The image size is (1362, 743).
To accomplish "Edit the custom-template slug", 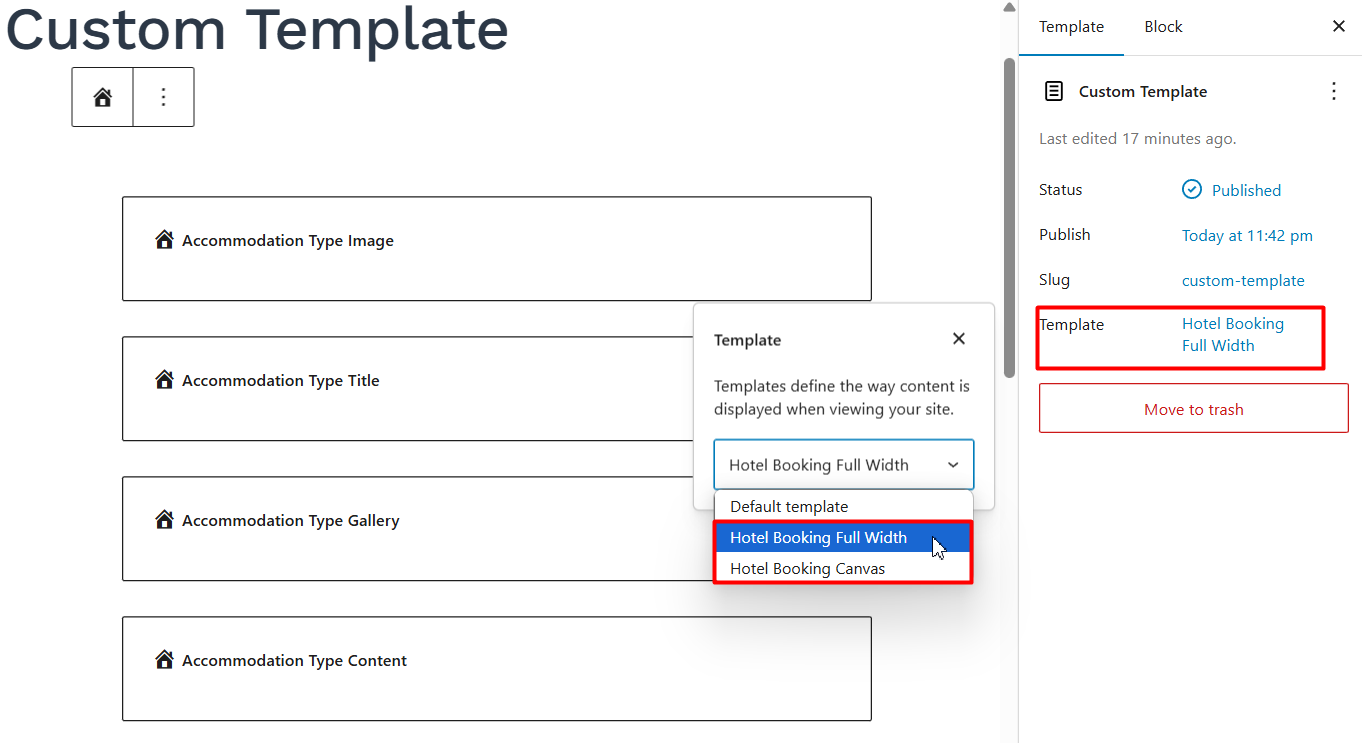I will pos(1243,281).
